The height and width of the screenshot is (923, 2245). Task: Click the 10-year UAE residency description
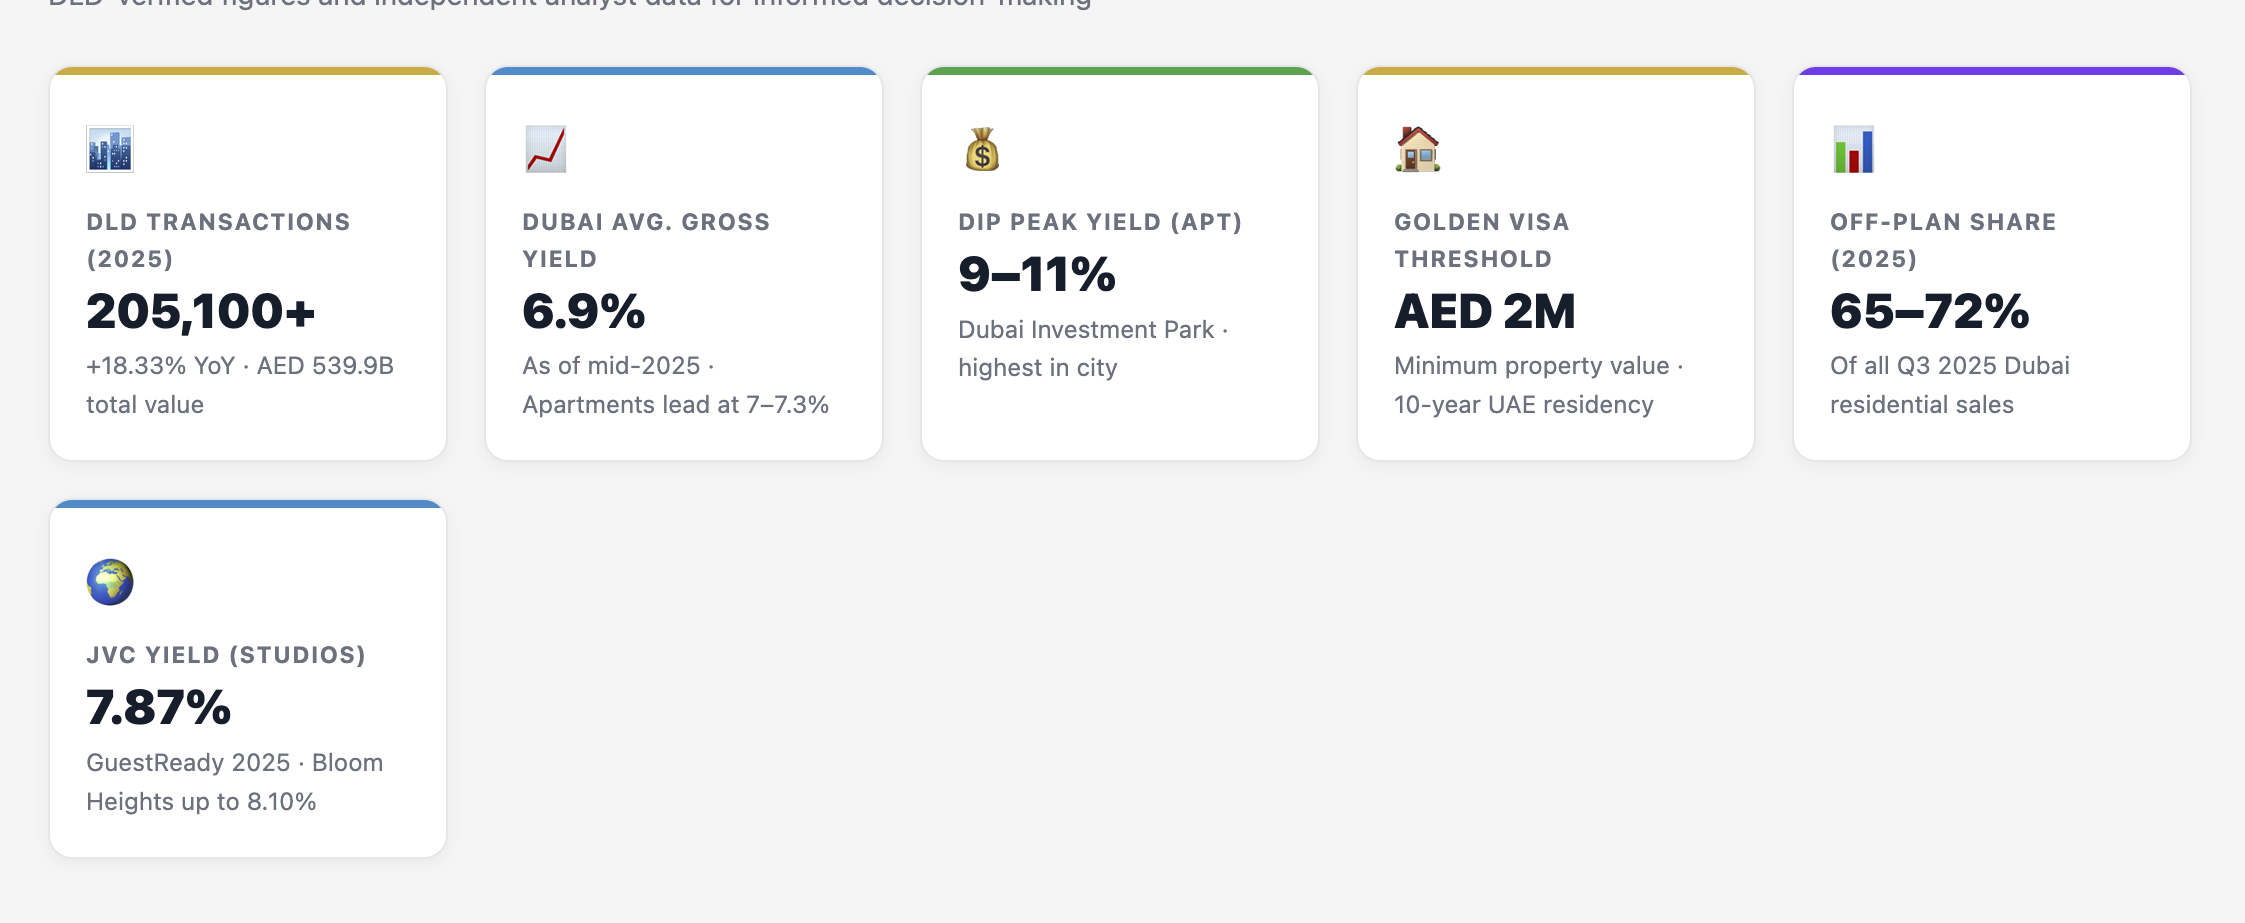(1524, 405)
